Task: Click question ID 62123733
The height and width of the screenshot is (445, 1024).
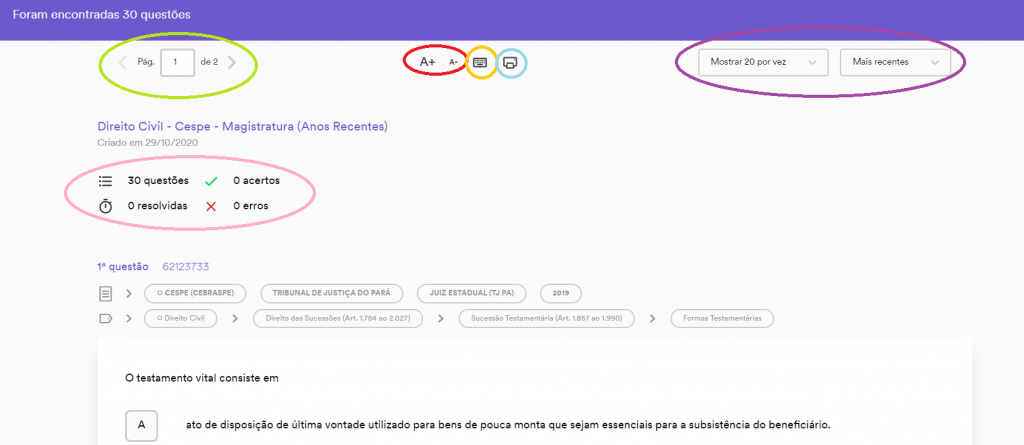Action: point(185,267)
